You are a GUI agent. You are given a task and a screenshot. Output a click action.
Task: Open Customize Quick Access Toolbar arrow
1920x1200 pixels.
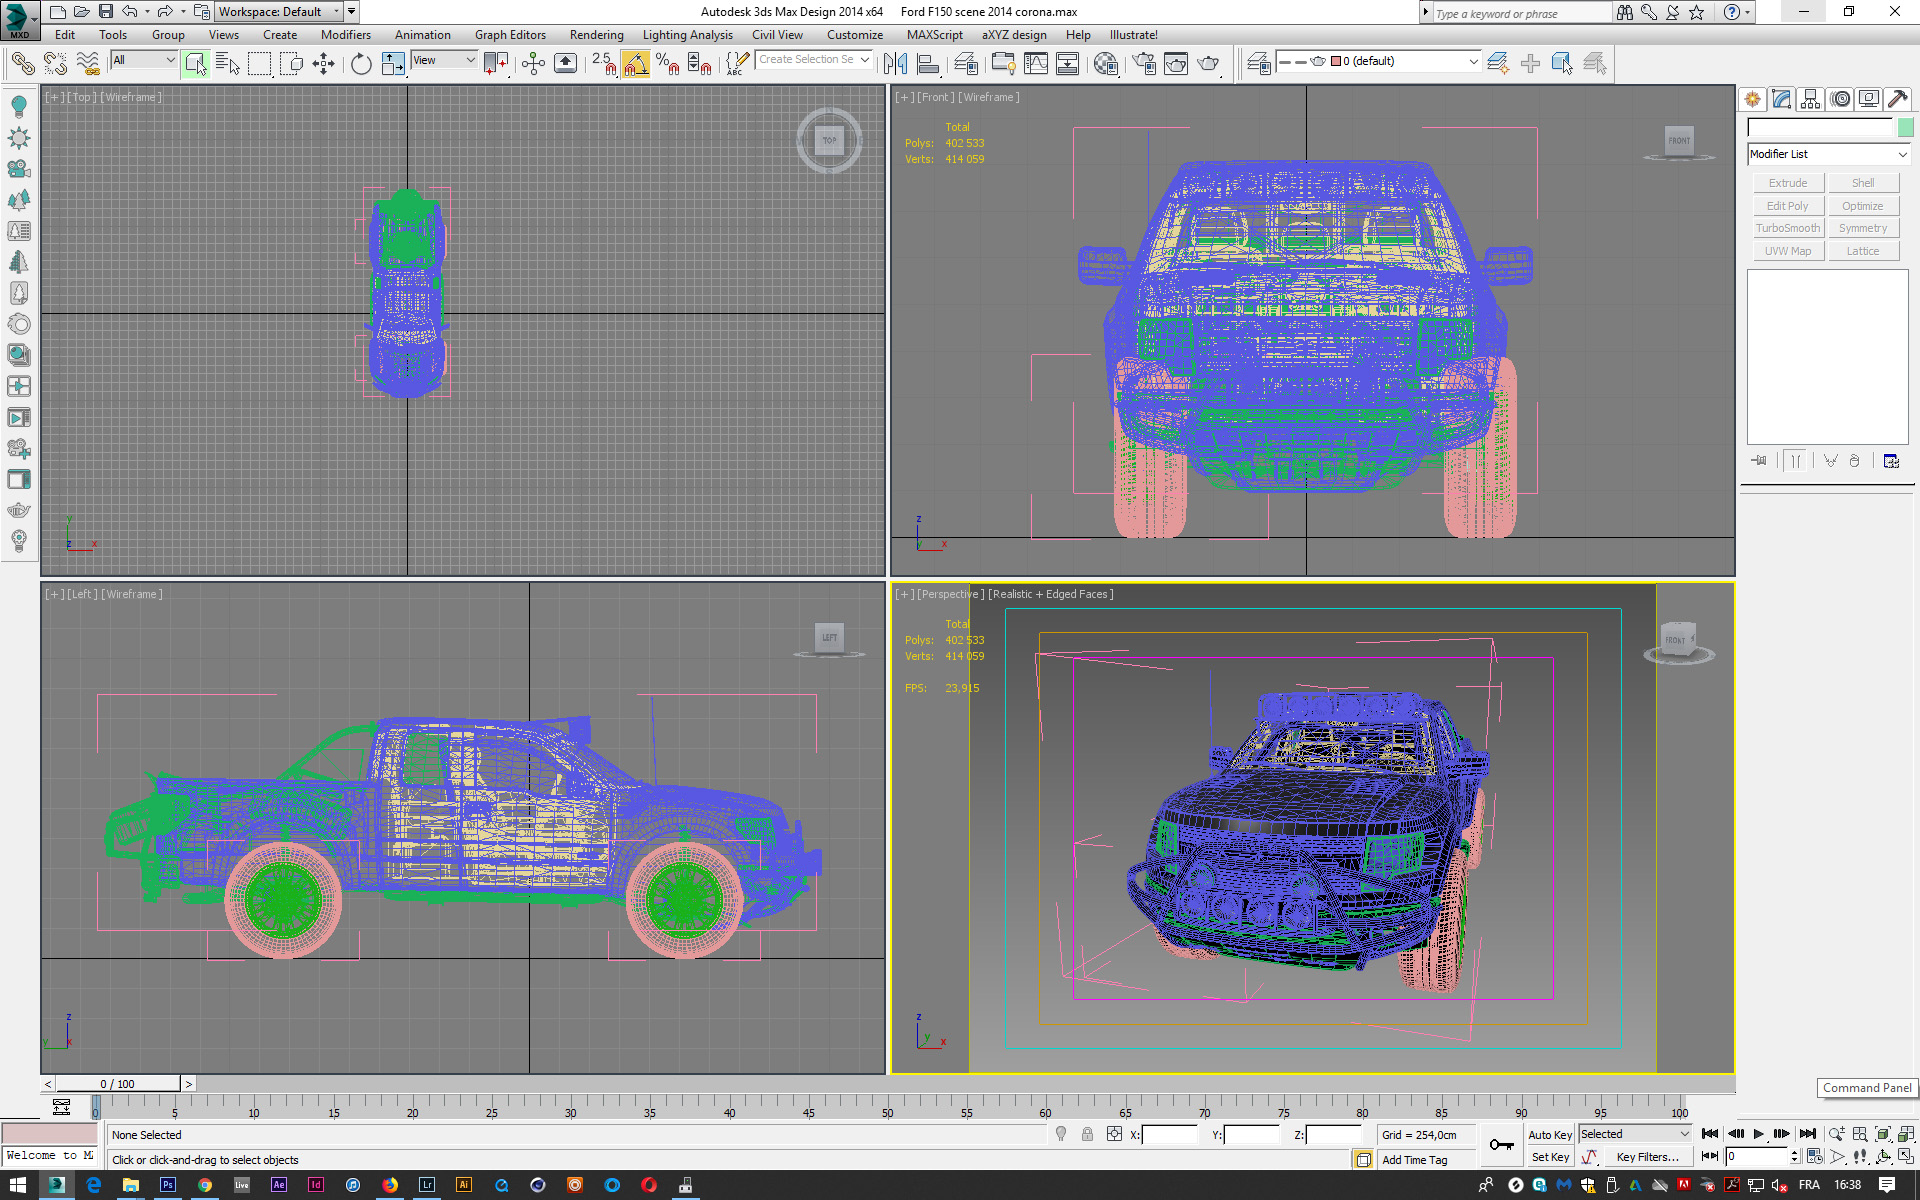click(352, 12)
